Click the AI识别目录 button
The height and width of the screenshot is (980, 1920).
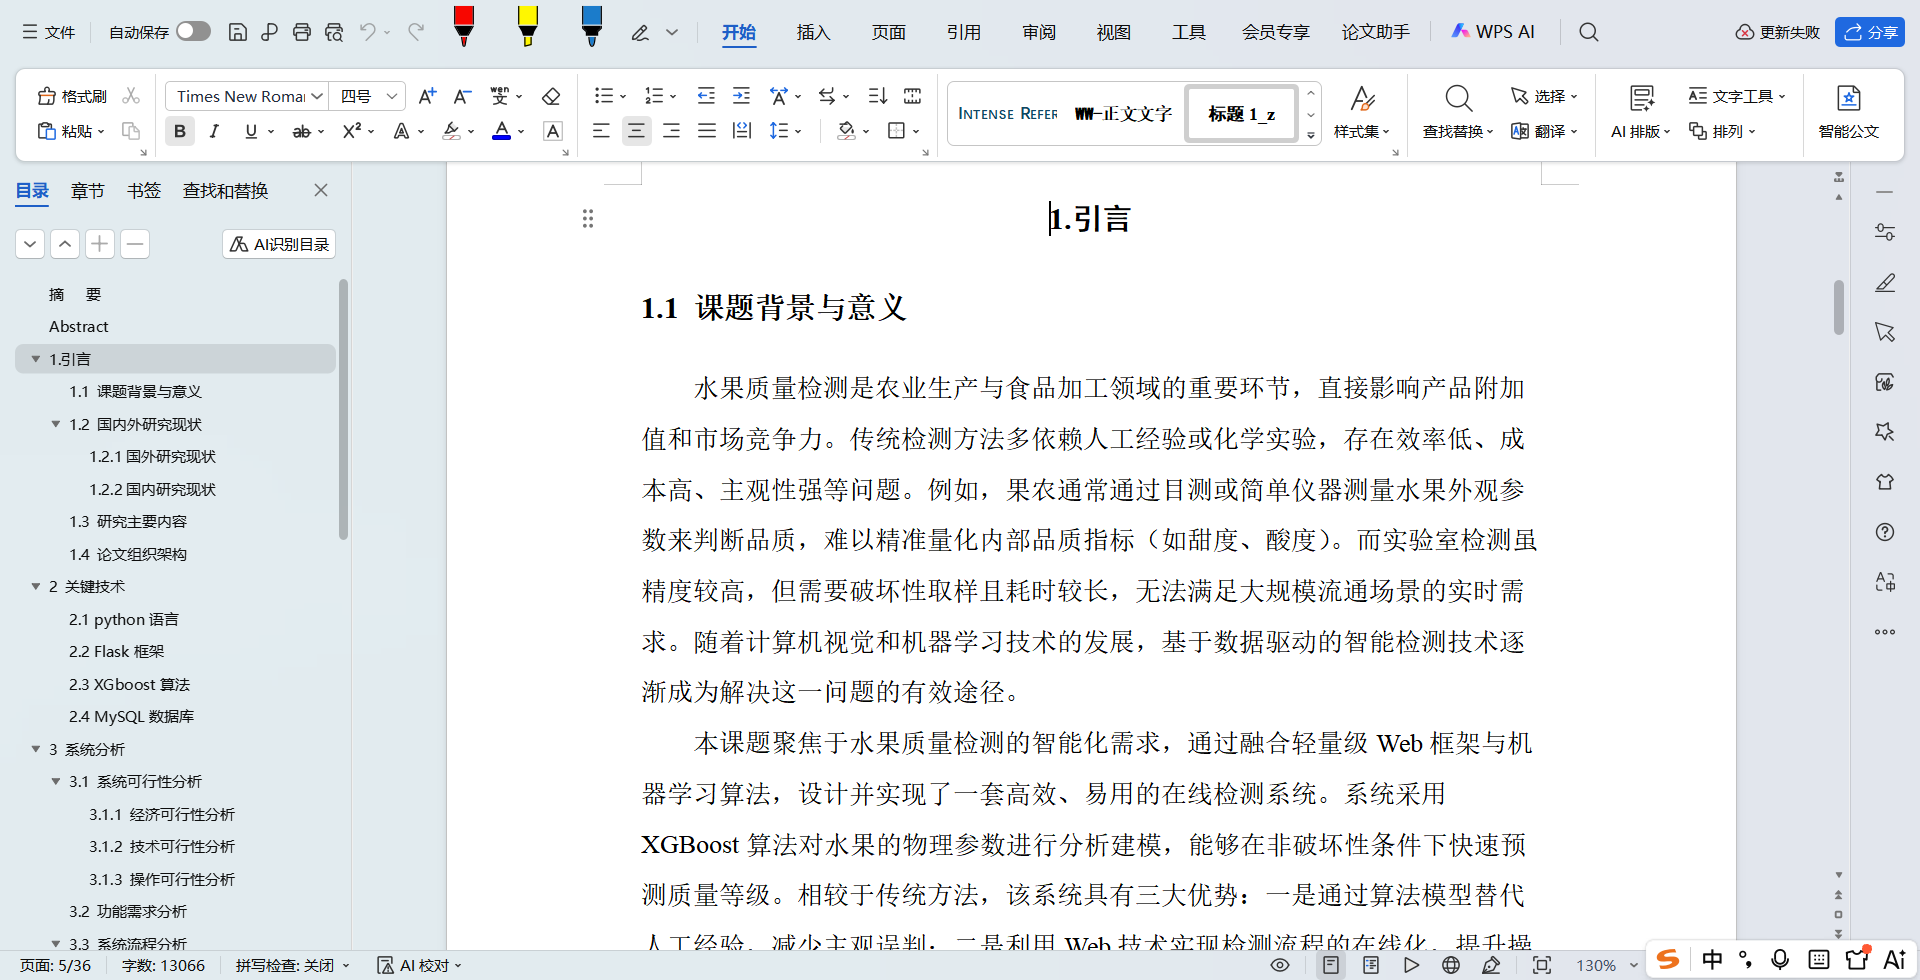[x=279, y=244]
